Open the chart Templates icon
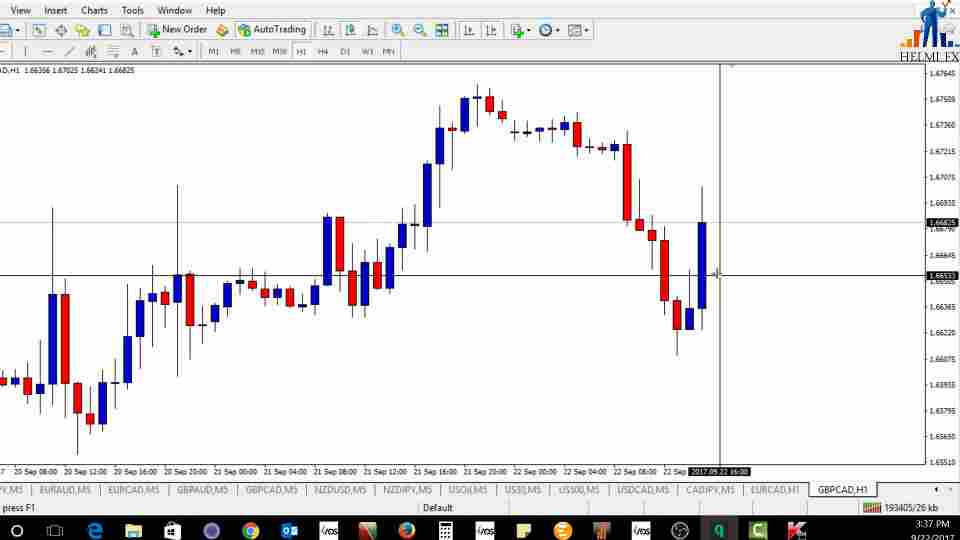 tap(574, 30)
